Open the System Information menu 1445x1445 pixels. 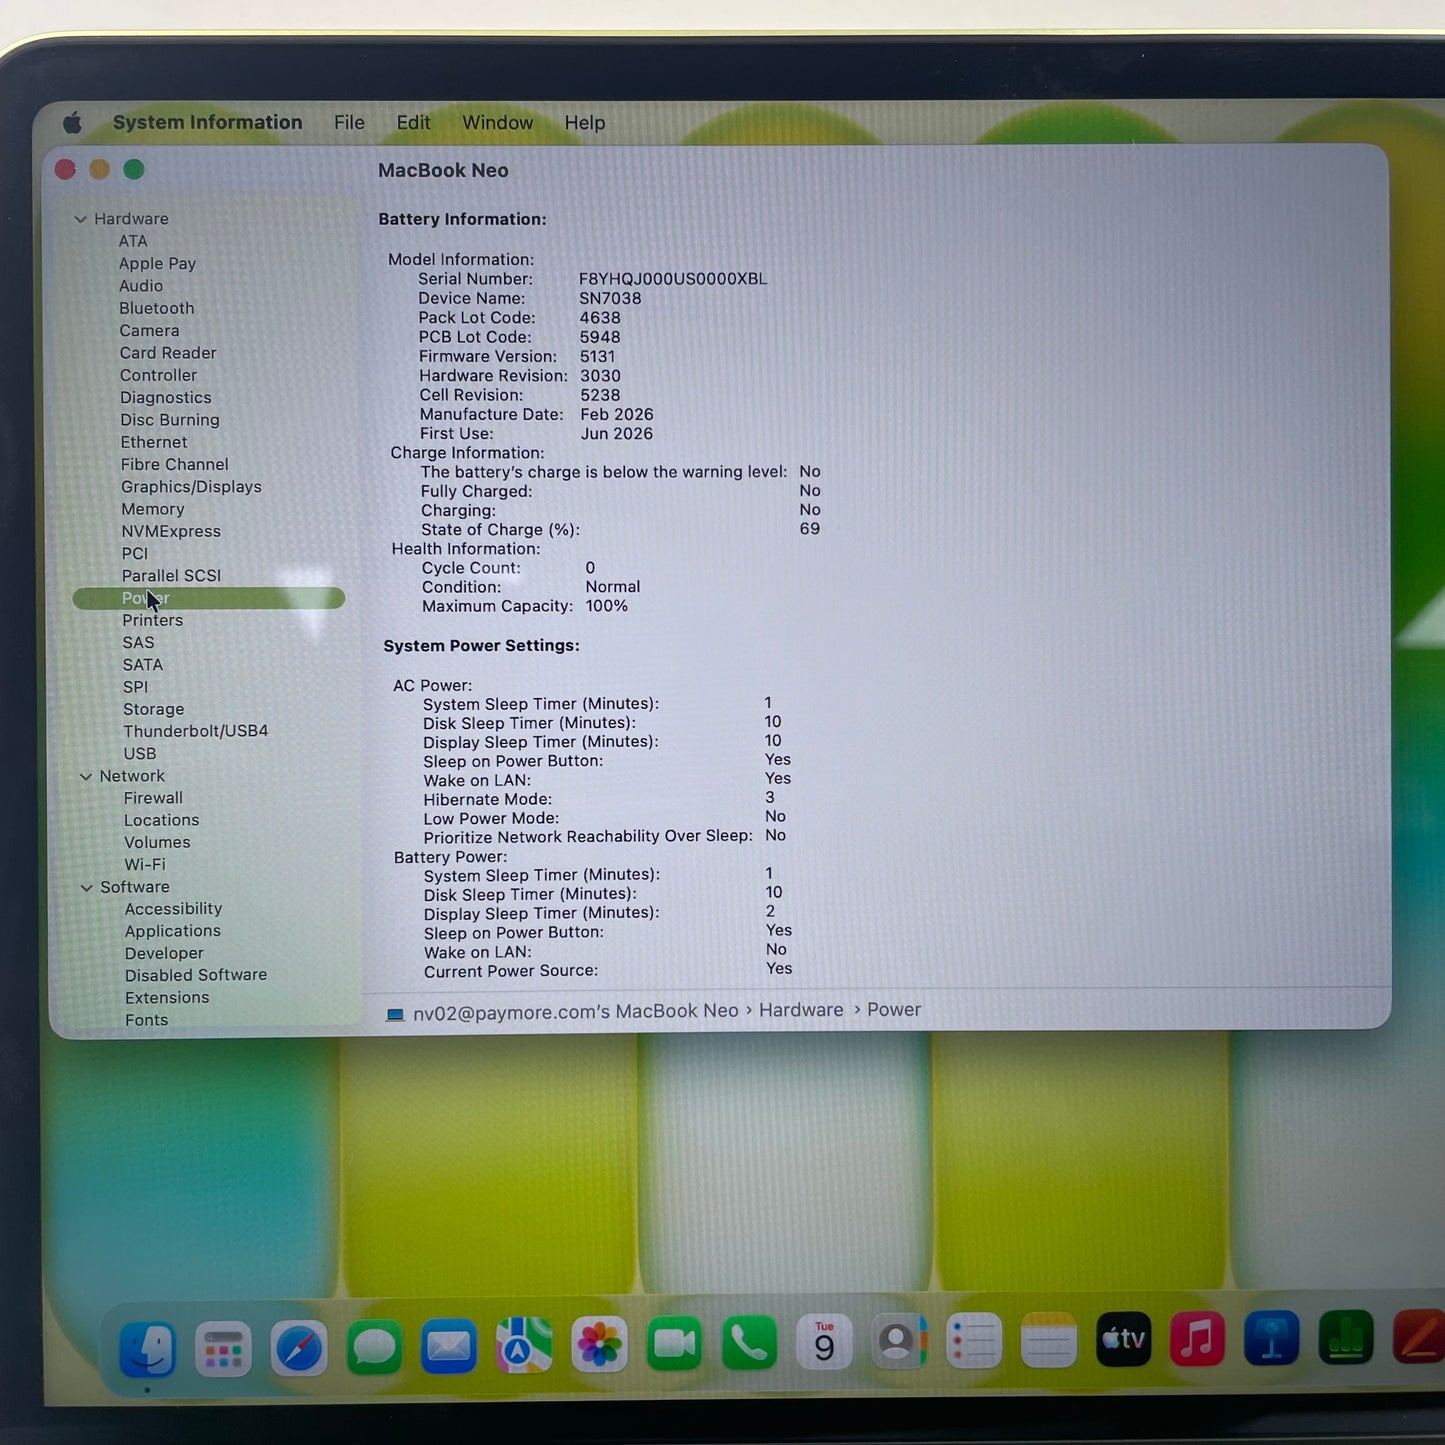point(207,122)
